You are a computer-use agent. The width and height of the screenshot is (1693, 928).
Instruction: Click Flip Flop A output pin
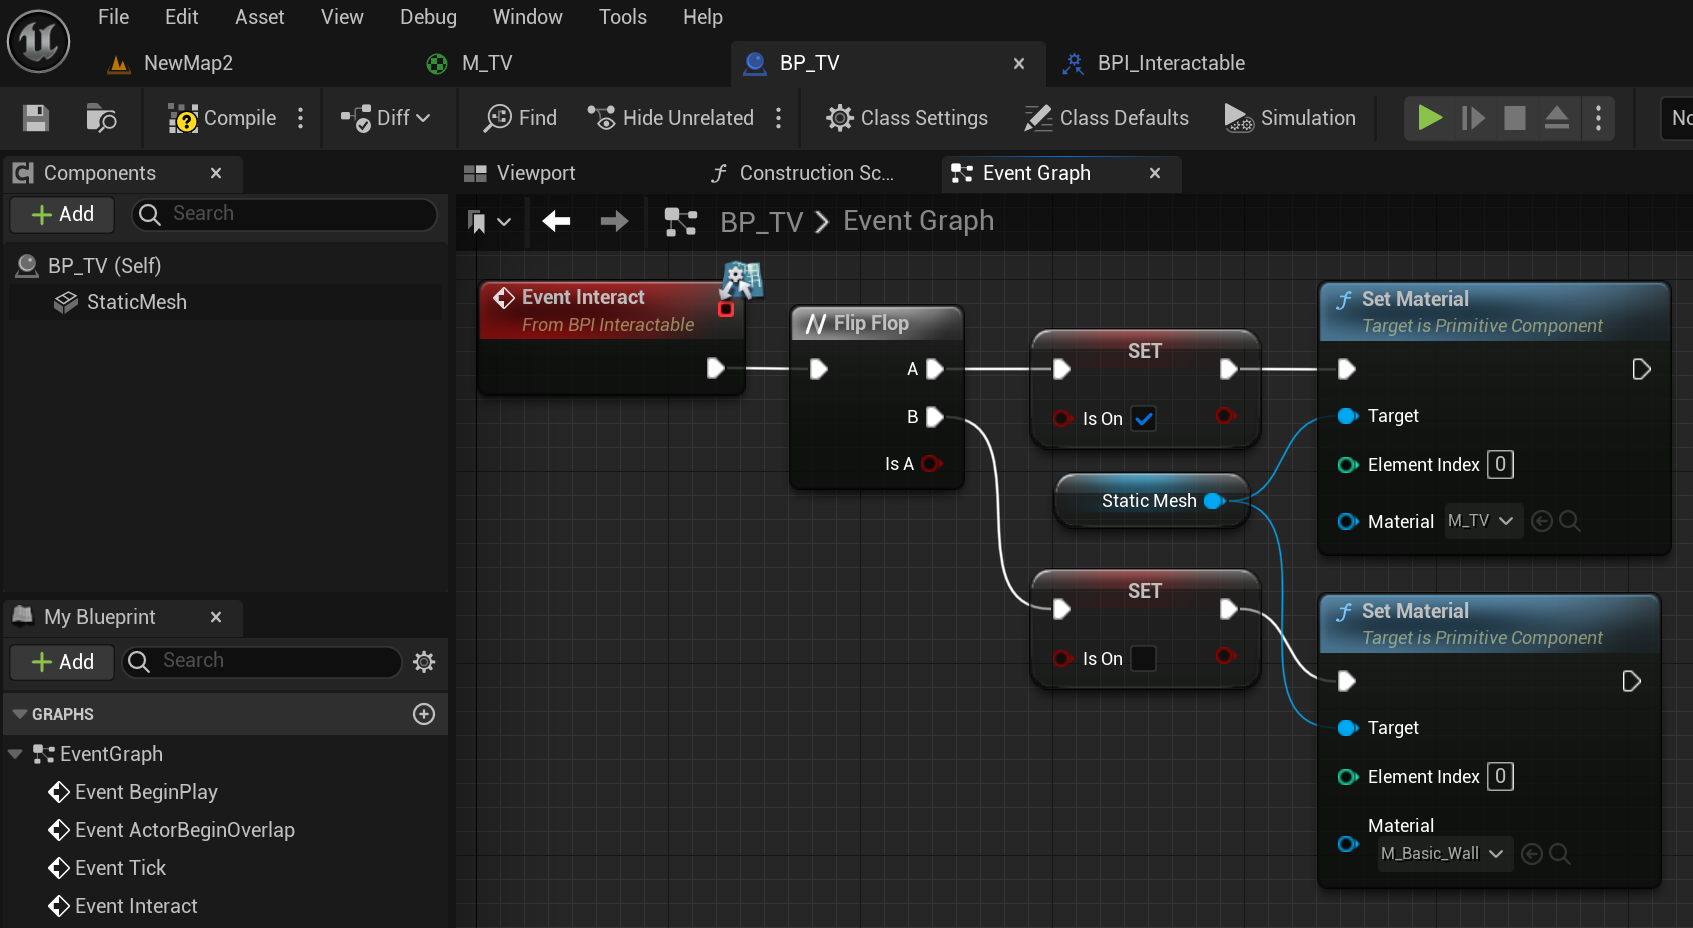point(934,369)
